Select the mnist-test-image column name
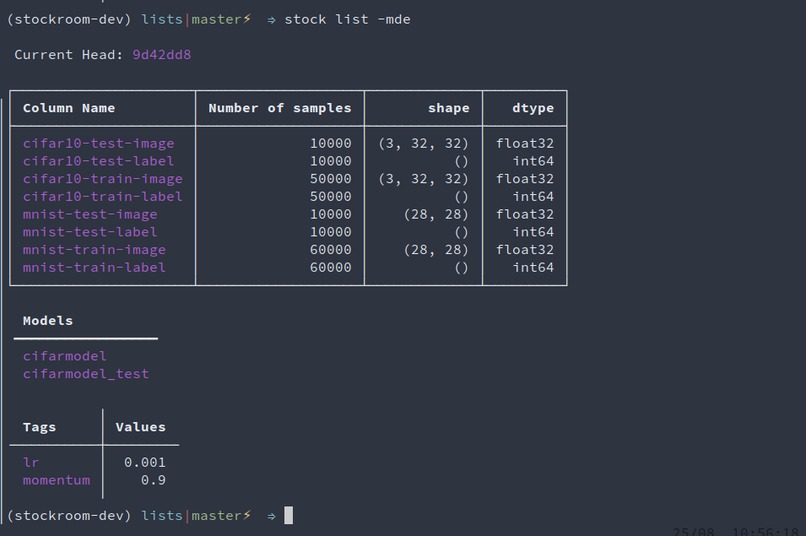 point(90,214)
